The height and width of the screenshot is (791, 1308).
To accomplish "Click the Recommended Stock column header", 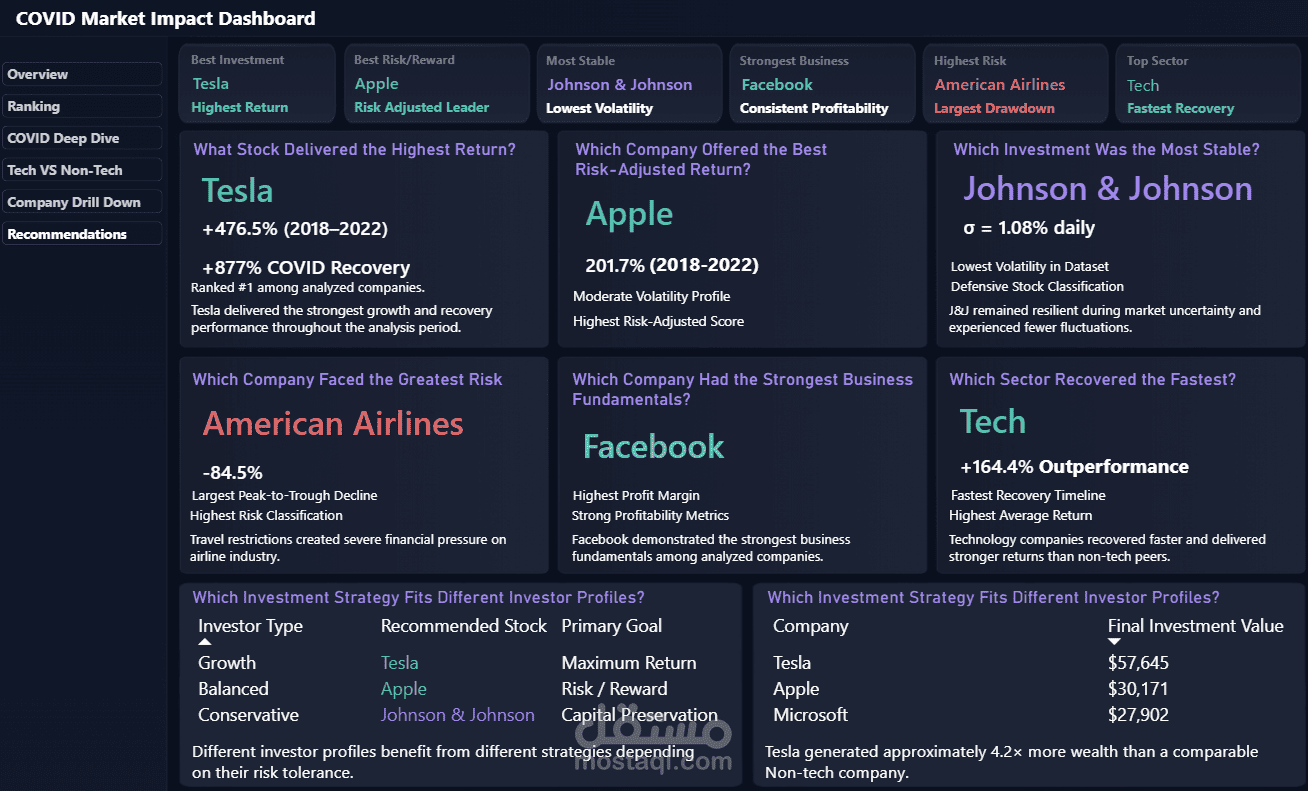I will coord(464,626).
